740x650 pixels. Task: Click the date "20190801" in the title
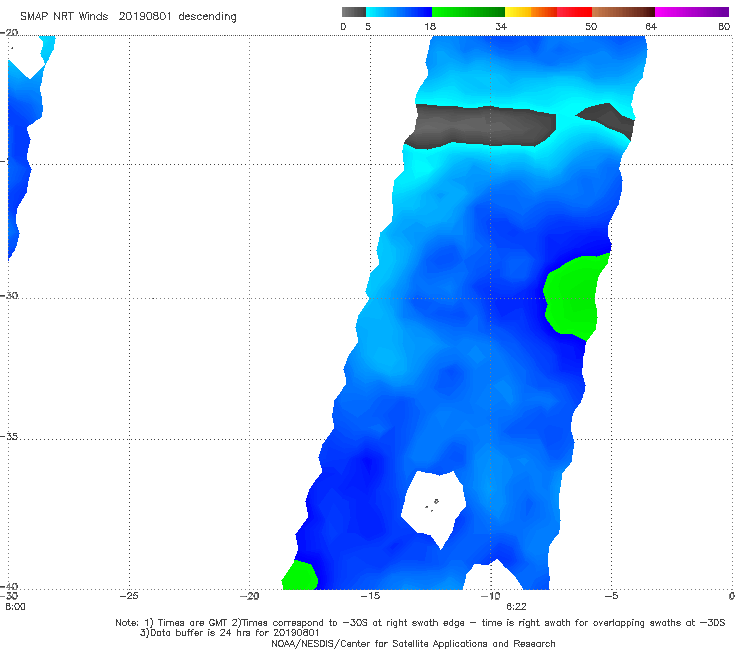click(145, 17)
